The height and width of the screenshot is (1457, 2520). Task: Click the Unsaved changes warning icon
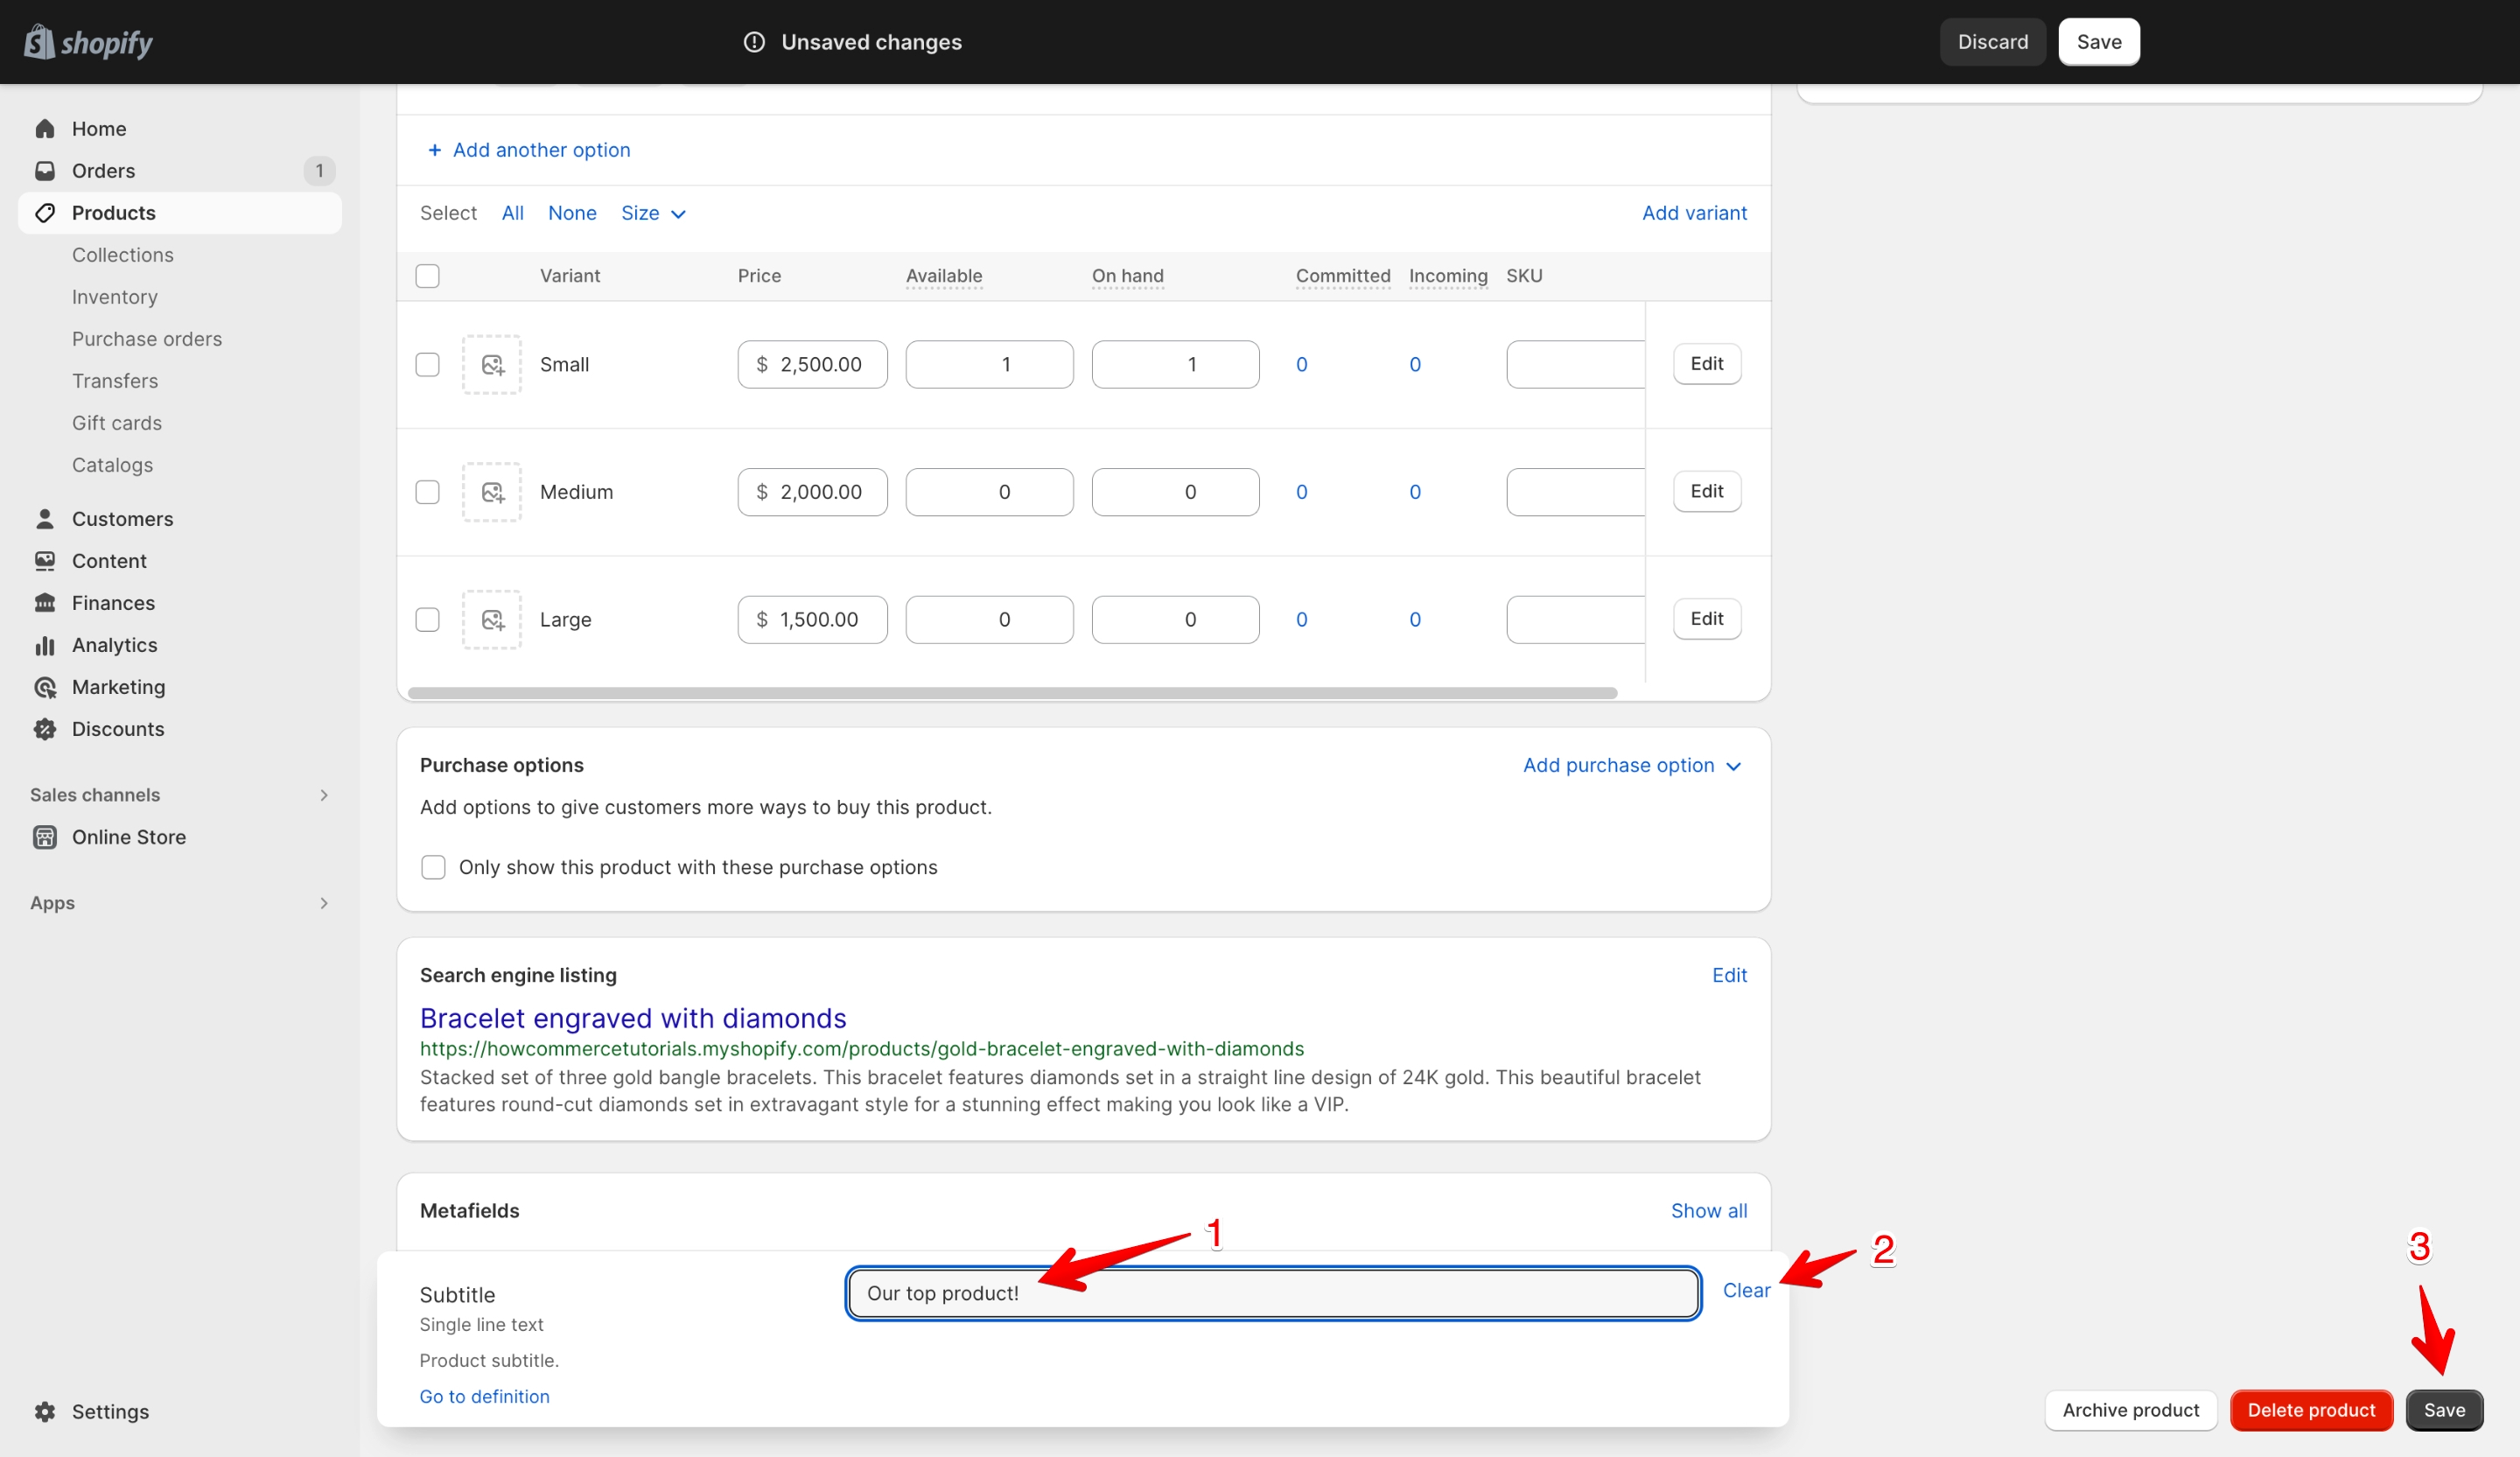754,42
